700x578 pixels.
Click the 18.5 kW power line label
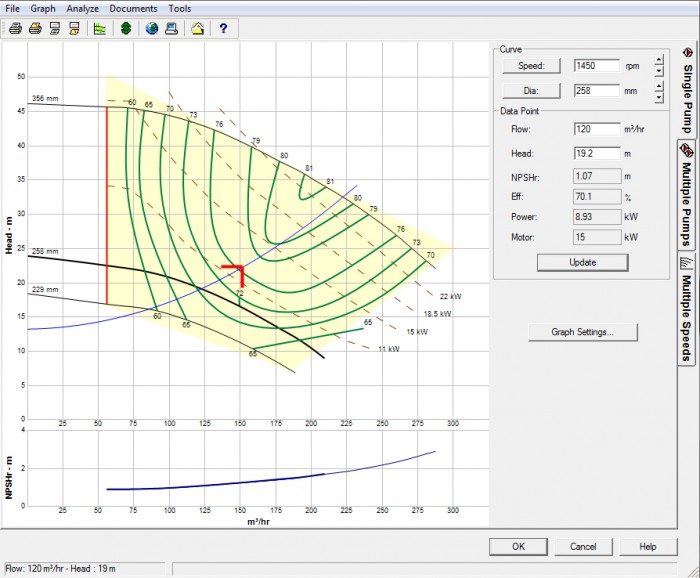pos(438,314)
